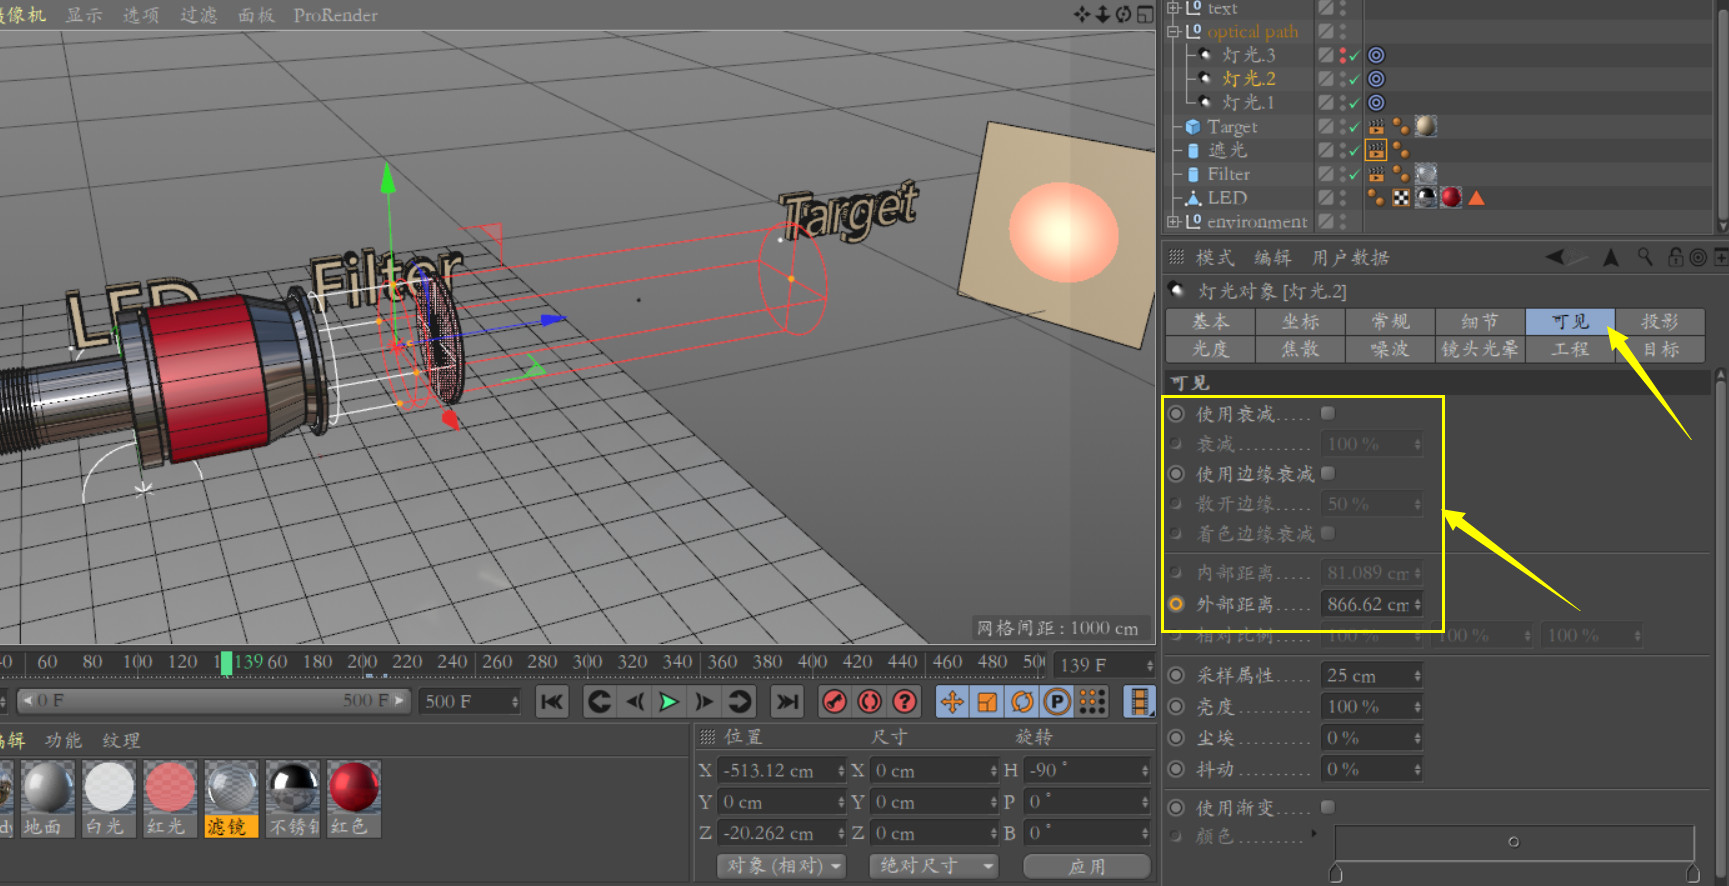
Task: Toggle Point Level Animation dots icon
Action: coord(1092,702)
